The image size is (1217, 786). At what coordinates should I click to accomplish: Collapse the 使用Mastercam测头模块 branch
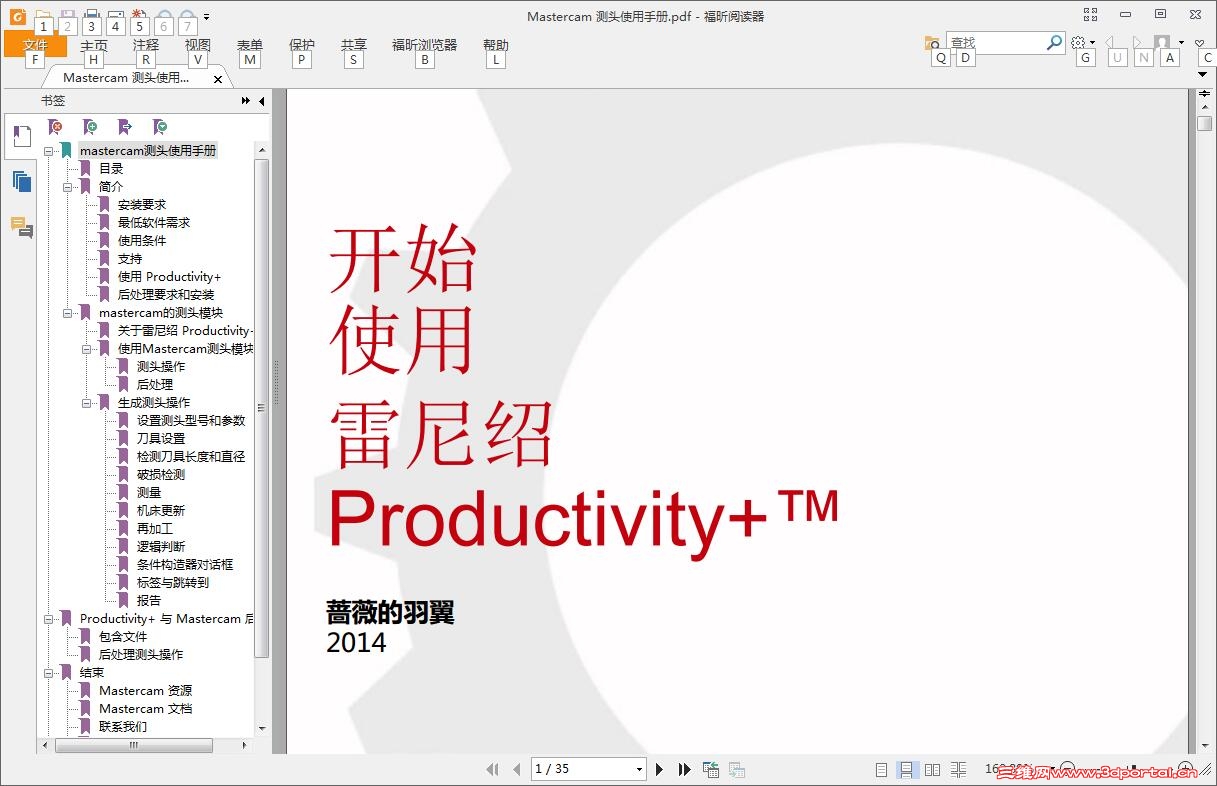[87, 349]
